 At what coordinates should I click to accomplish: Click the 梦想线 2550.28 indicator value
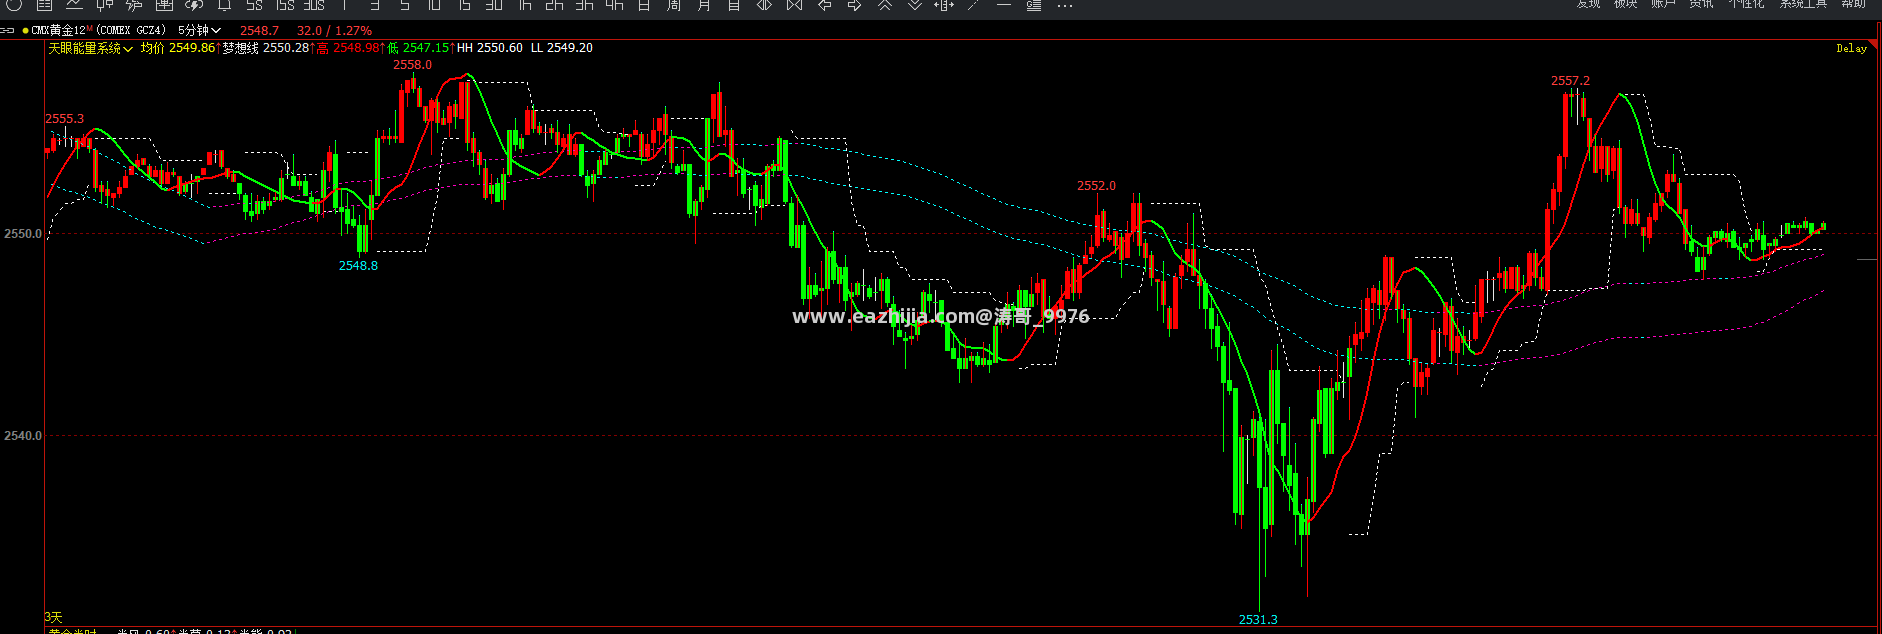266,48
